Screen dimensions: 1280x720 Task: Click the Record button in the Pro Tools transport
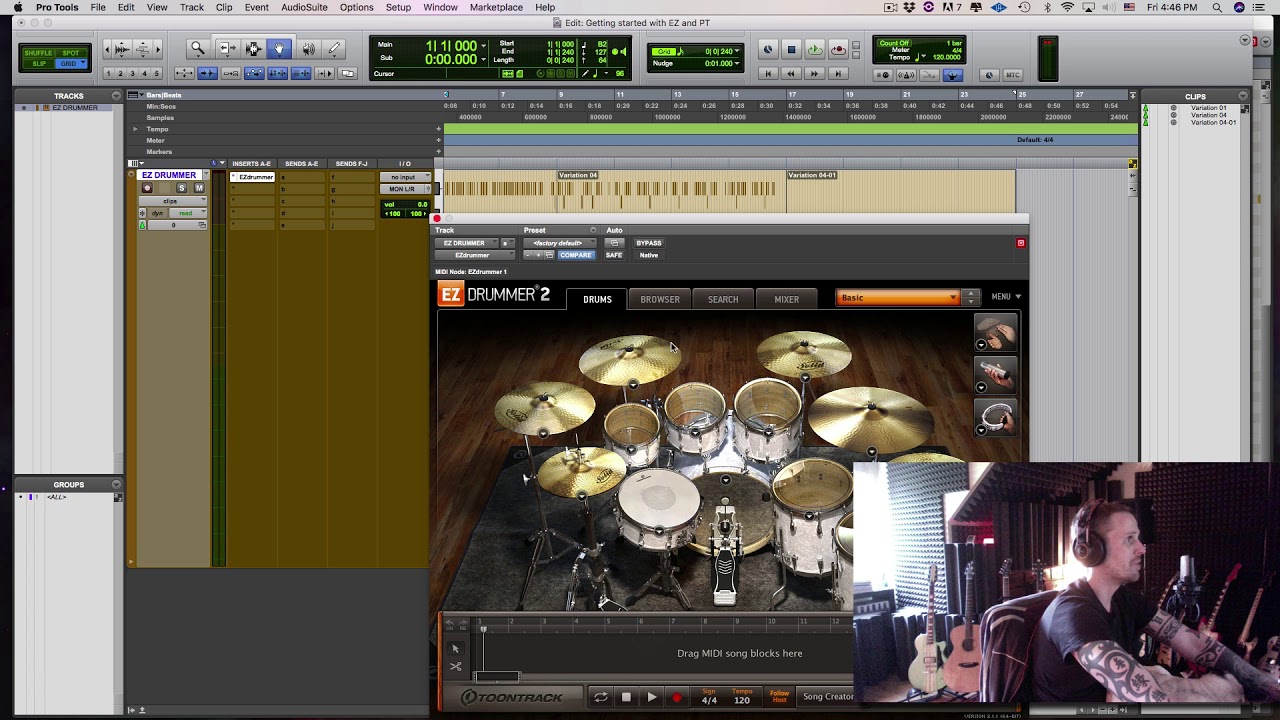coord(838,50)
